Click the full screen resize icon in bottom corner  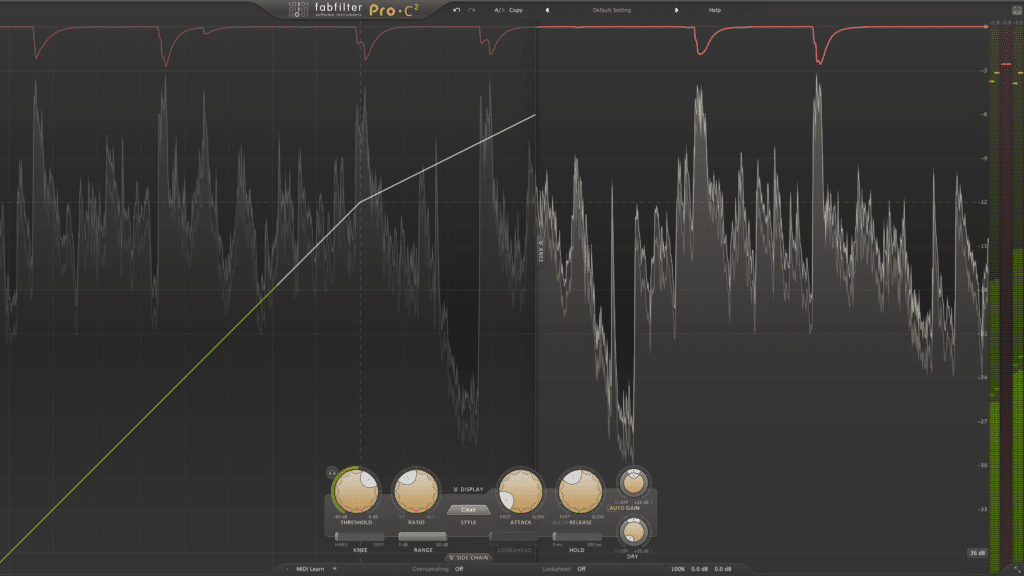(x=1017, y=569)
